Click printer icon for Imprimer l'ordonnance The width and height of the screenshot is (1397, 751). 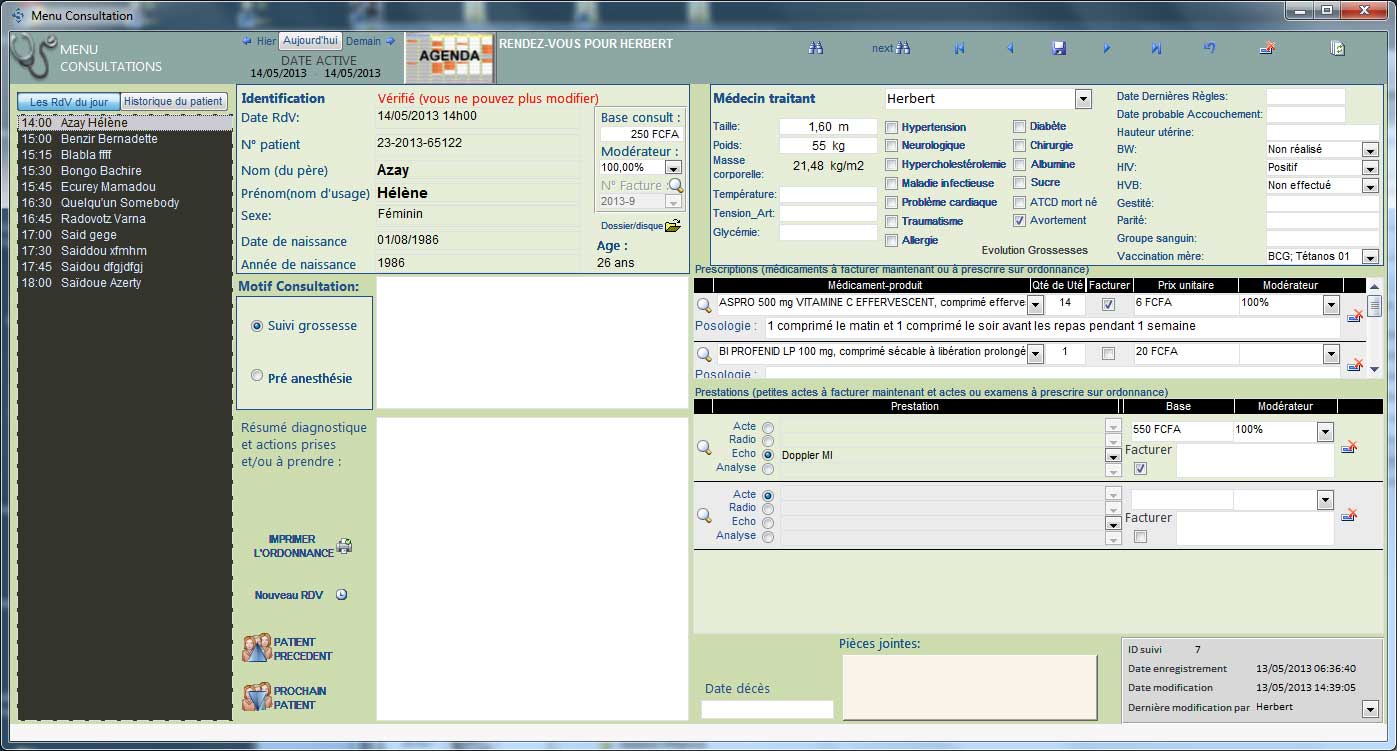pos(344,546)
